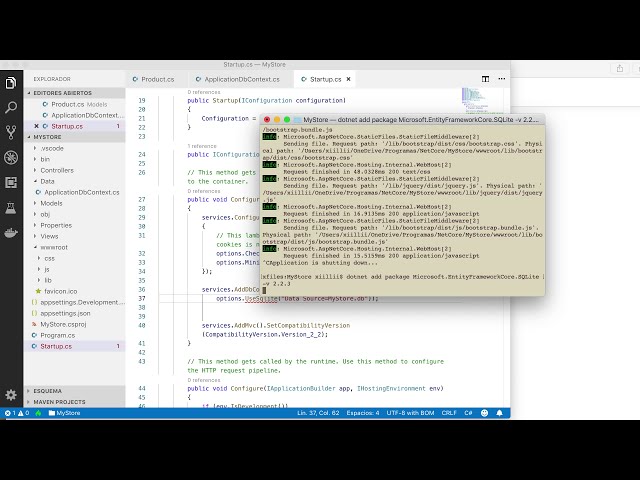This screenshot has height=480, width=640.
Task: Click the share icon in background window
Action: click(x=620, y=69)
